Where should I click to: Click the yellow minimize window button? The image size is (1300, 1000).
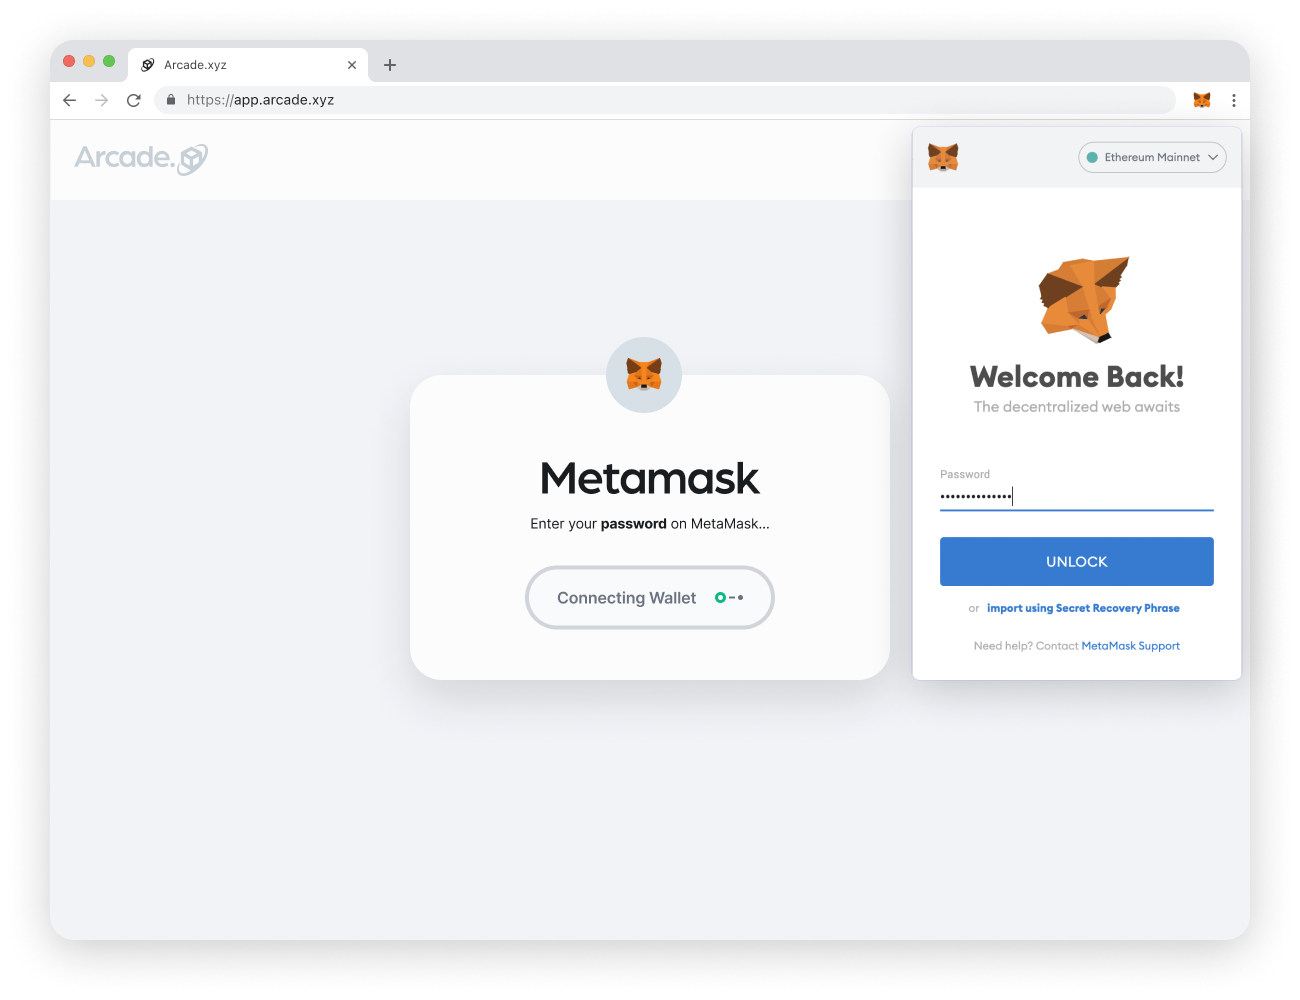[89, 61]
